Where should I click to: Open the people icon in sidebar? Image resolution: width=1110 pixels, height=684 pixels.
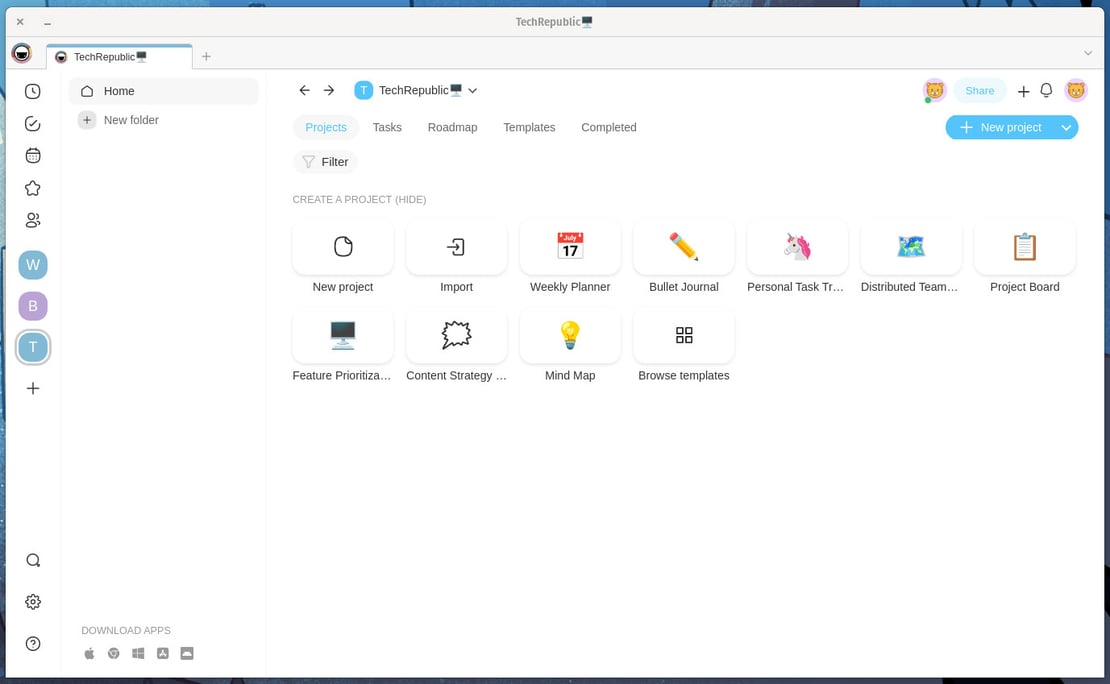pos(33,220)
